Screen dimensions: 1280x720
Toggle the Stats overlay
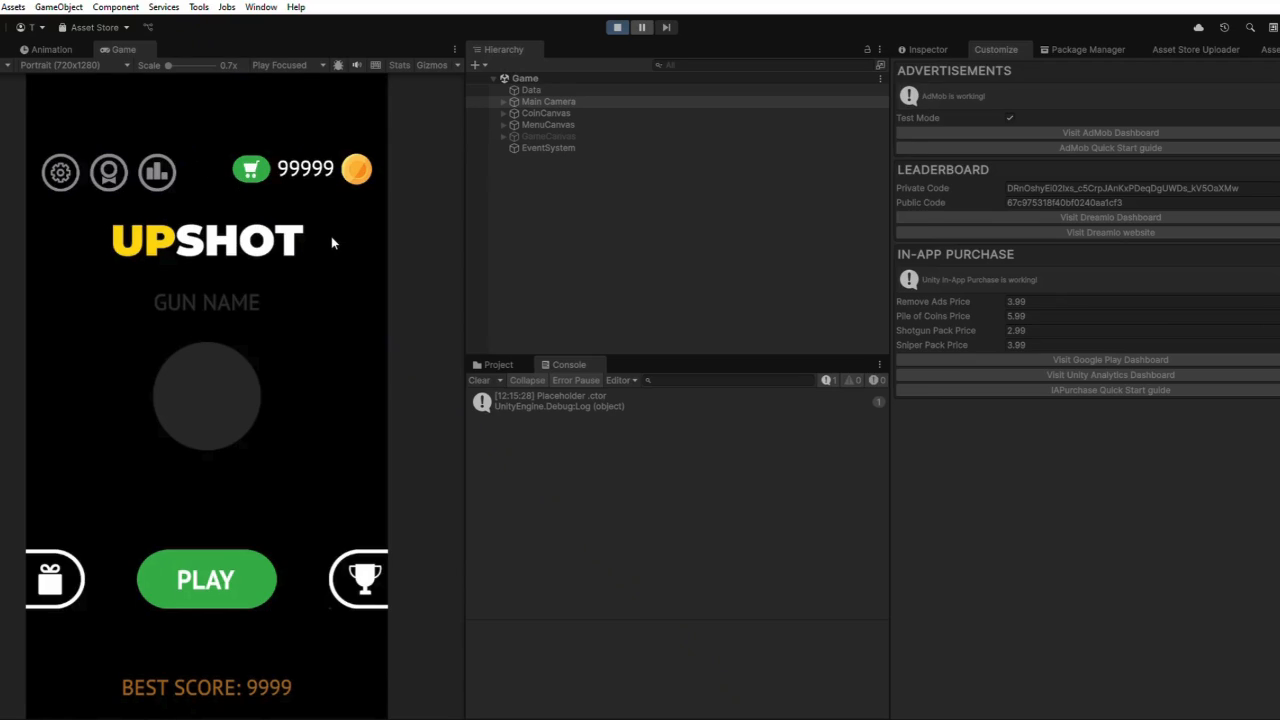pyautogui.click(x=399, y=65)
